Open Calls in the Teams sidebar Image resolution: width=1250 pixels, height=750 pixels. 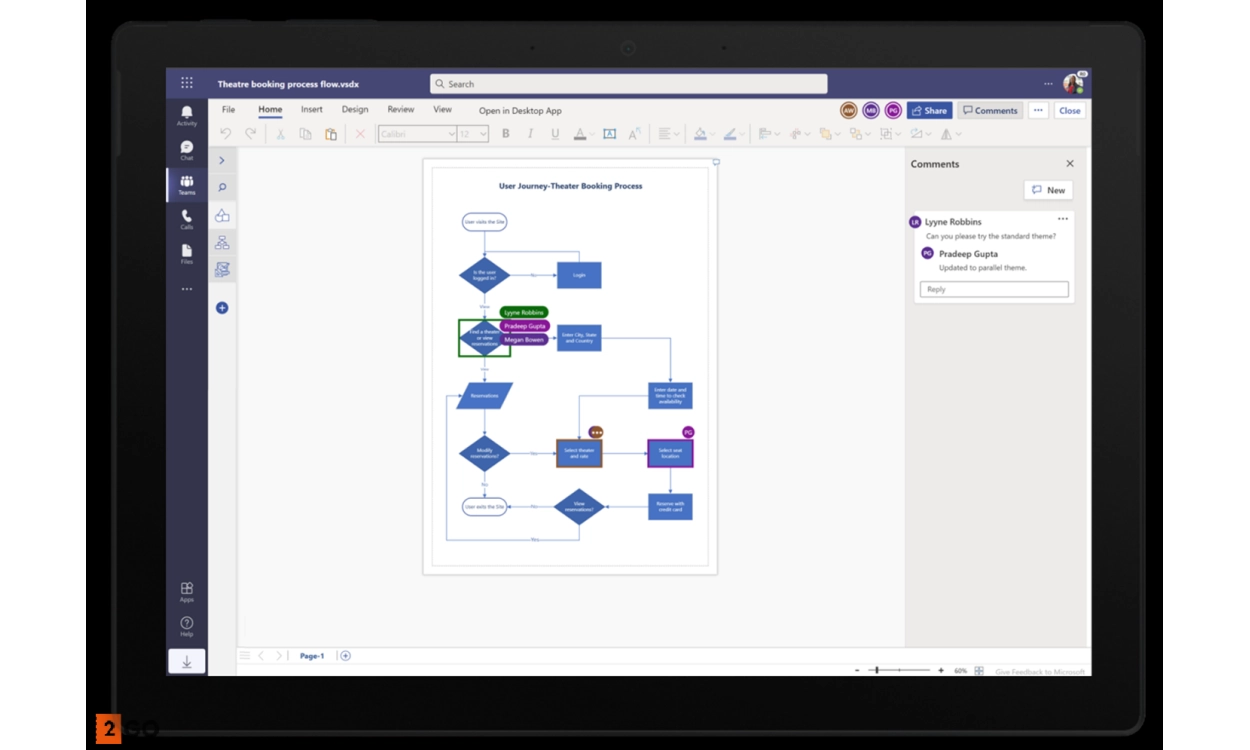(186, 219)
